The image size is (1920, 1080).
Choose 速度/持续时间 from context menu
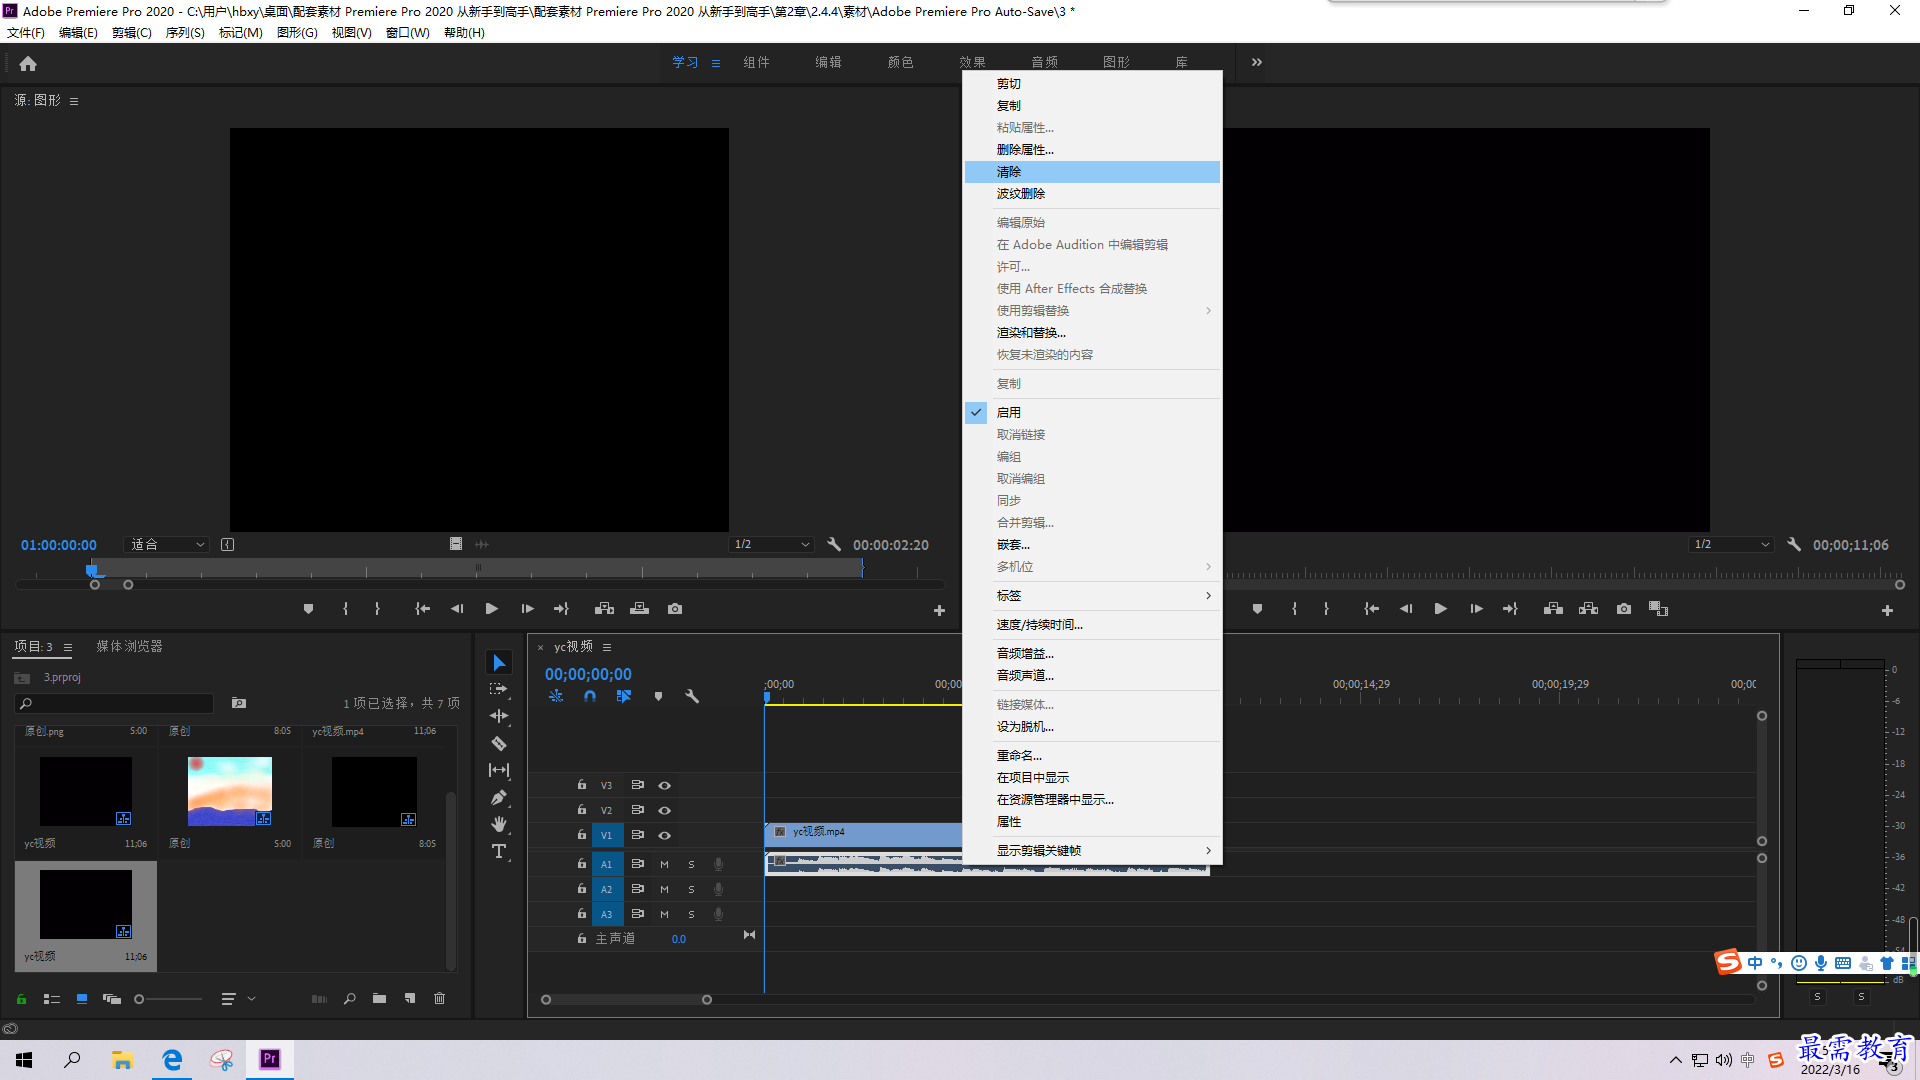click(x=1092, y=624)
